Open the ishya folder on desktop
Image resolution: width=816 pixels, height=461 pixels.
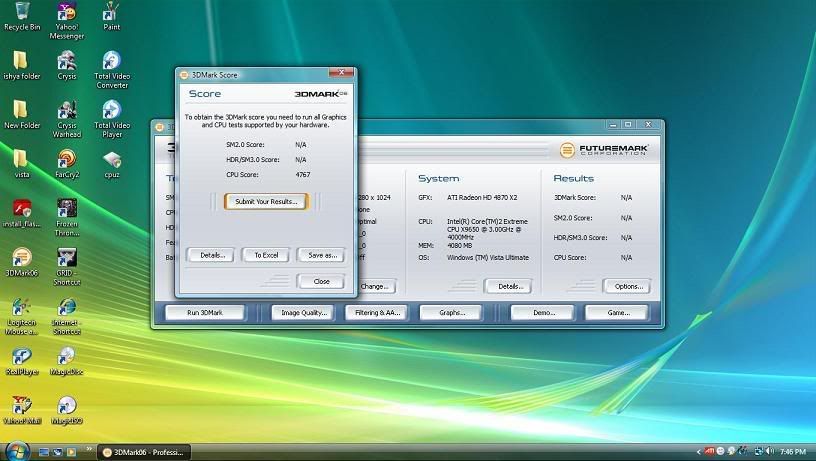pos(20,61)
